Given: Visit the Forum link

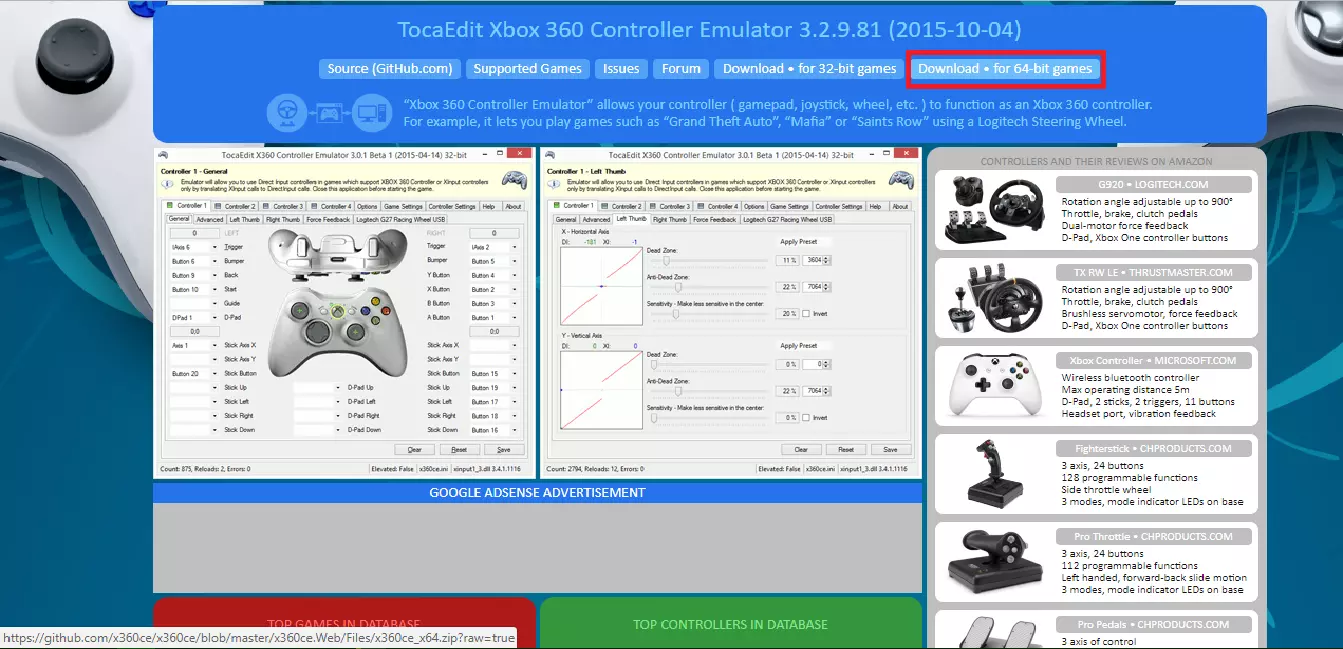Looking at the screenshot, I should [x=681, y=69].
